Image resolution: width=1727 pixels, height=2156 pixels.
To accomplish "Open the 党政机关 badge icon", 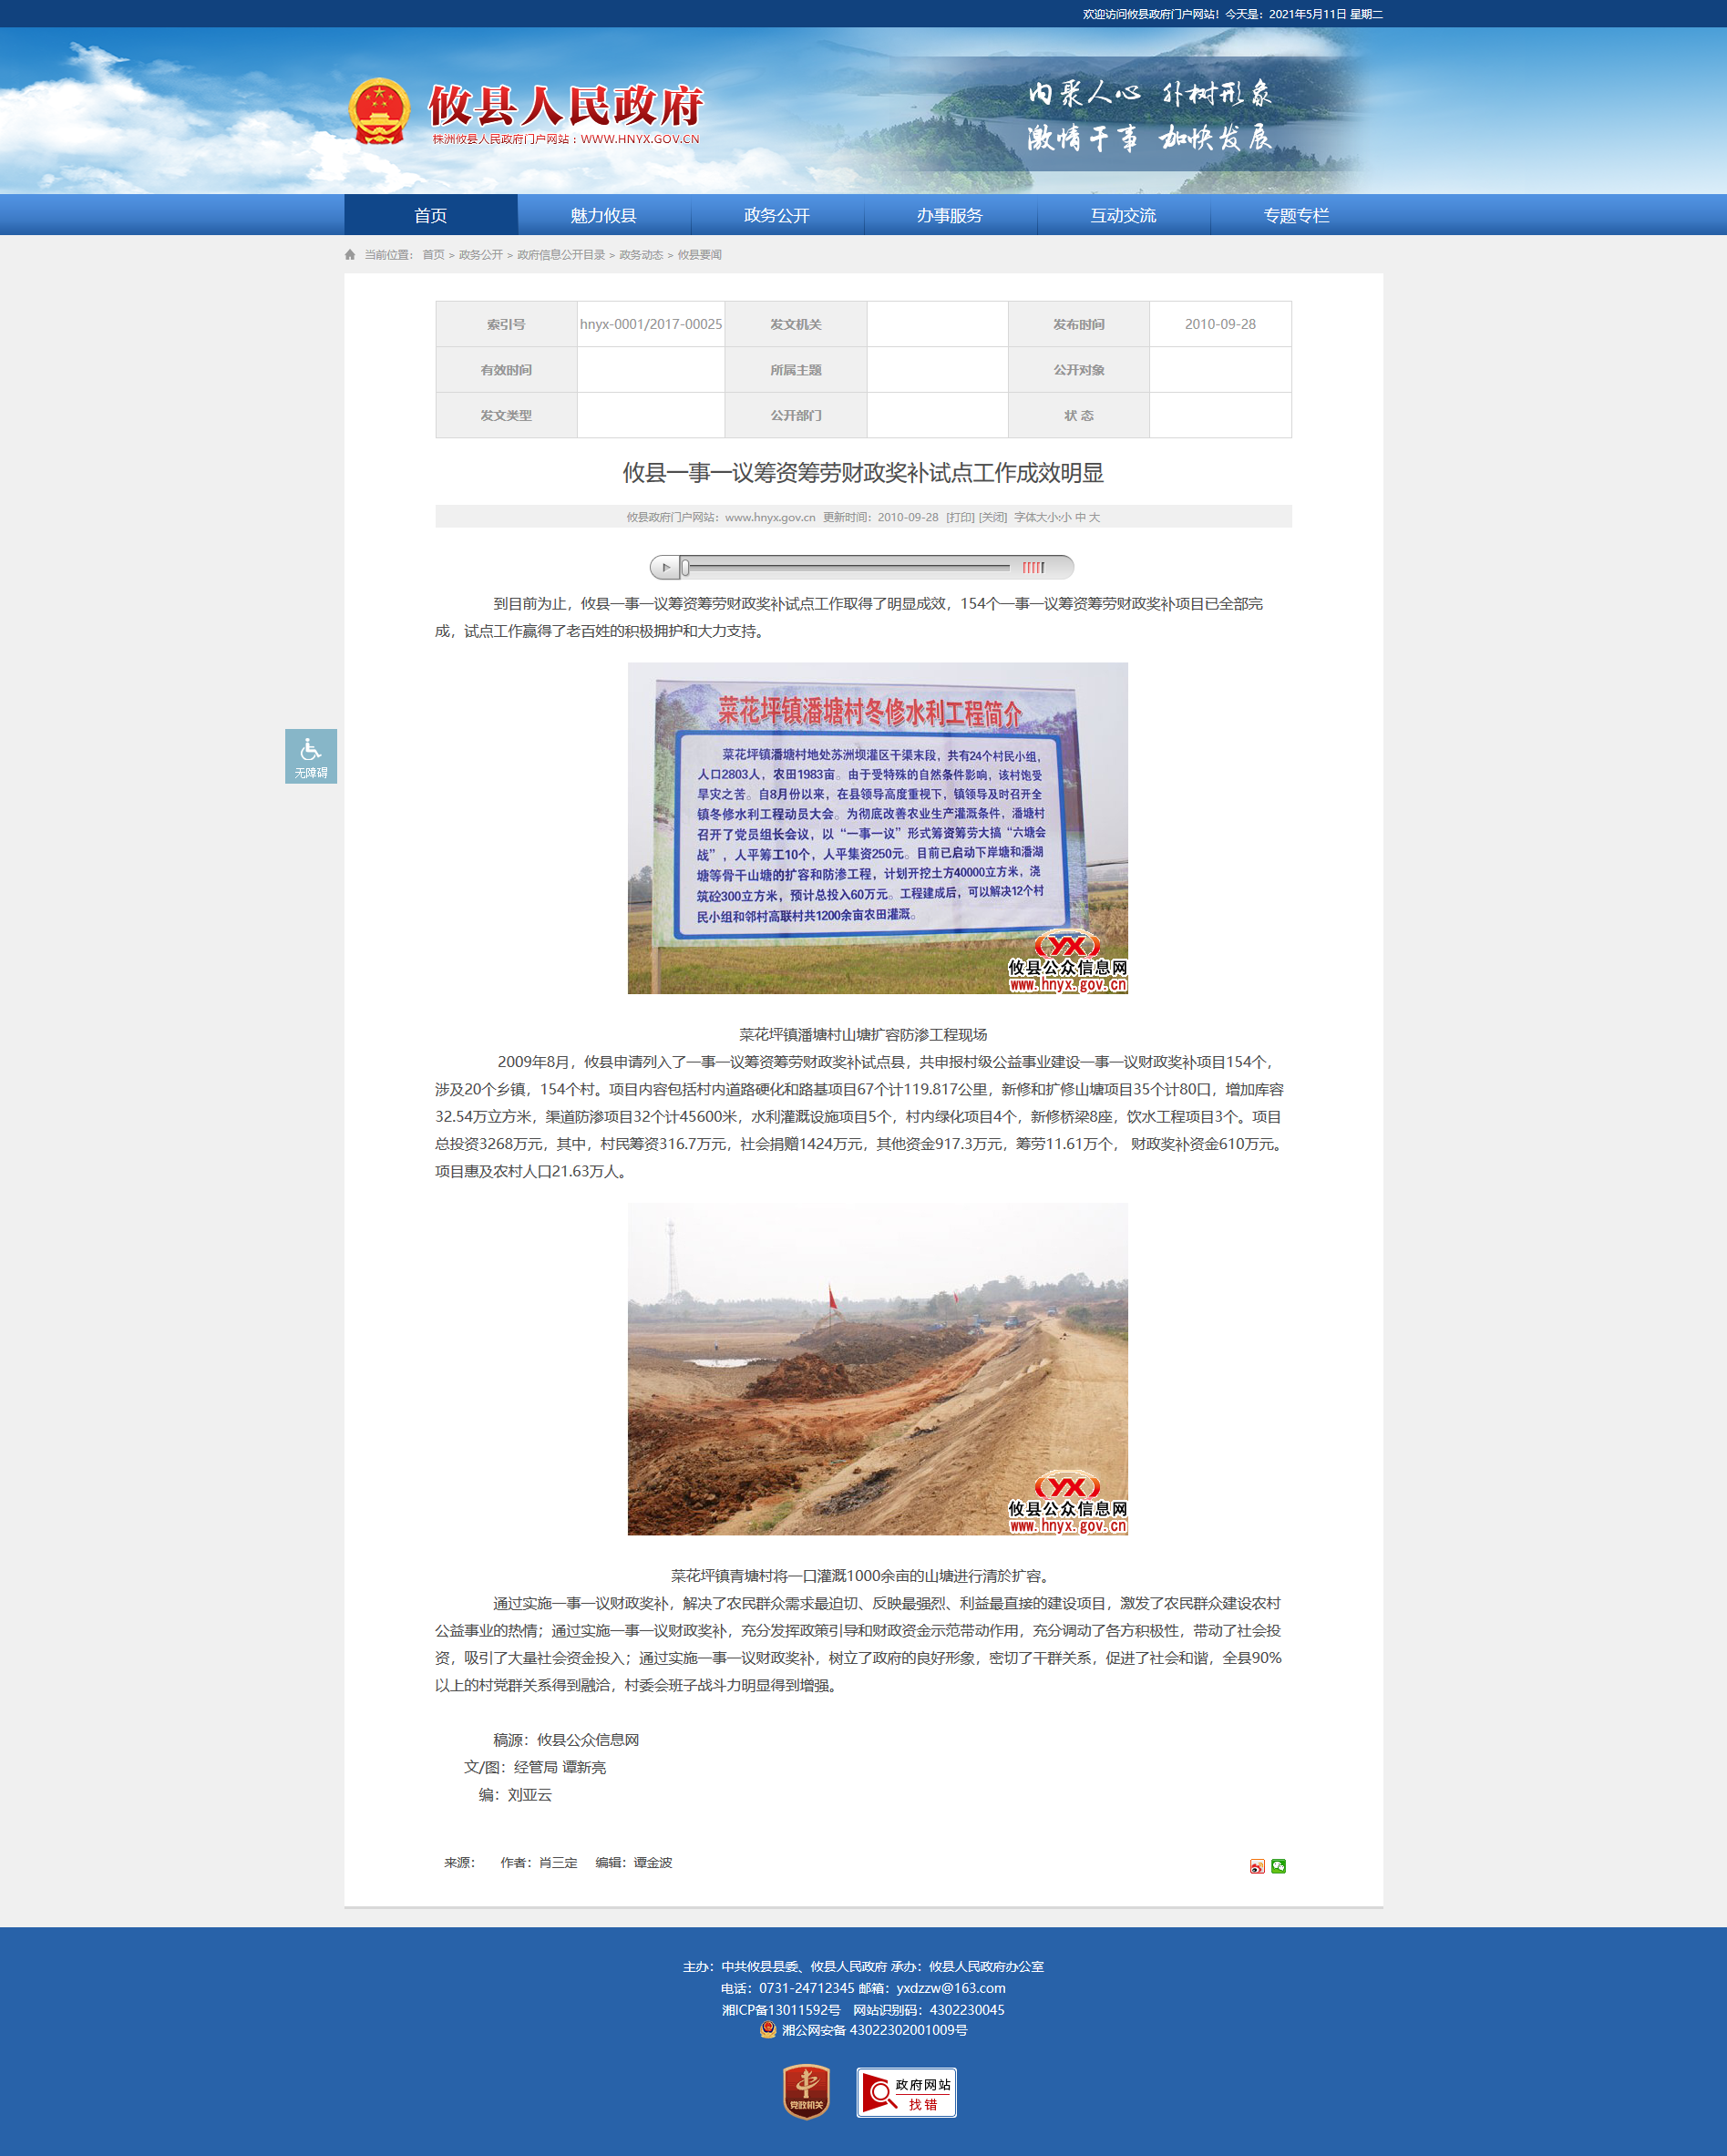I will pyautogui.click(x=806, y=2091).
